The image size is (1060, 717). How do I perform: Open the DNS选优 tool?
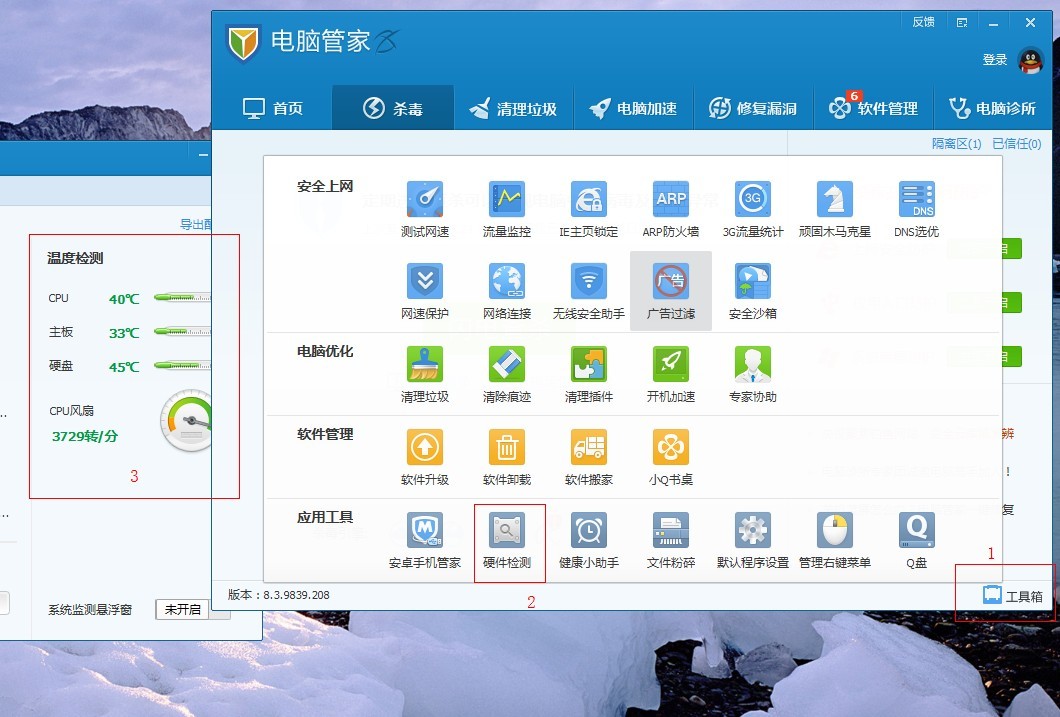coord(917,209)
